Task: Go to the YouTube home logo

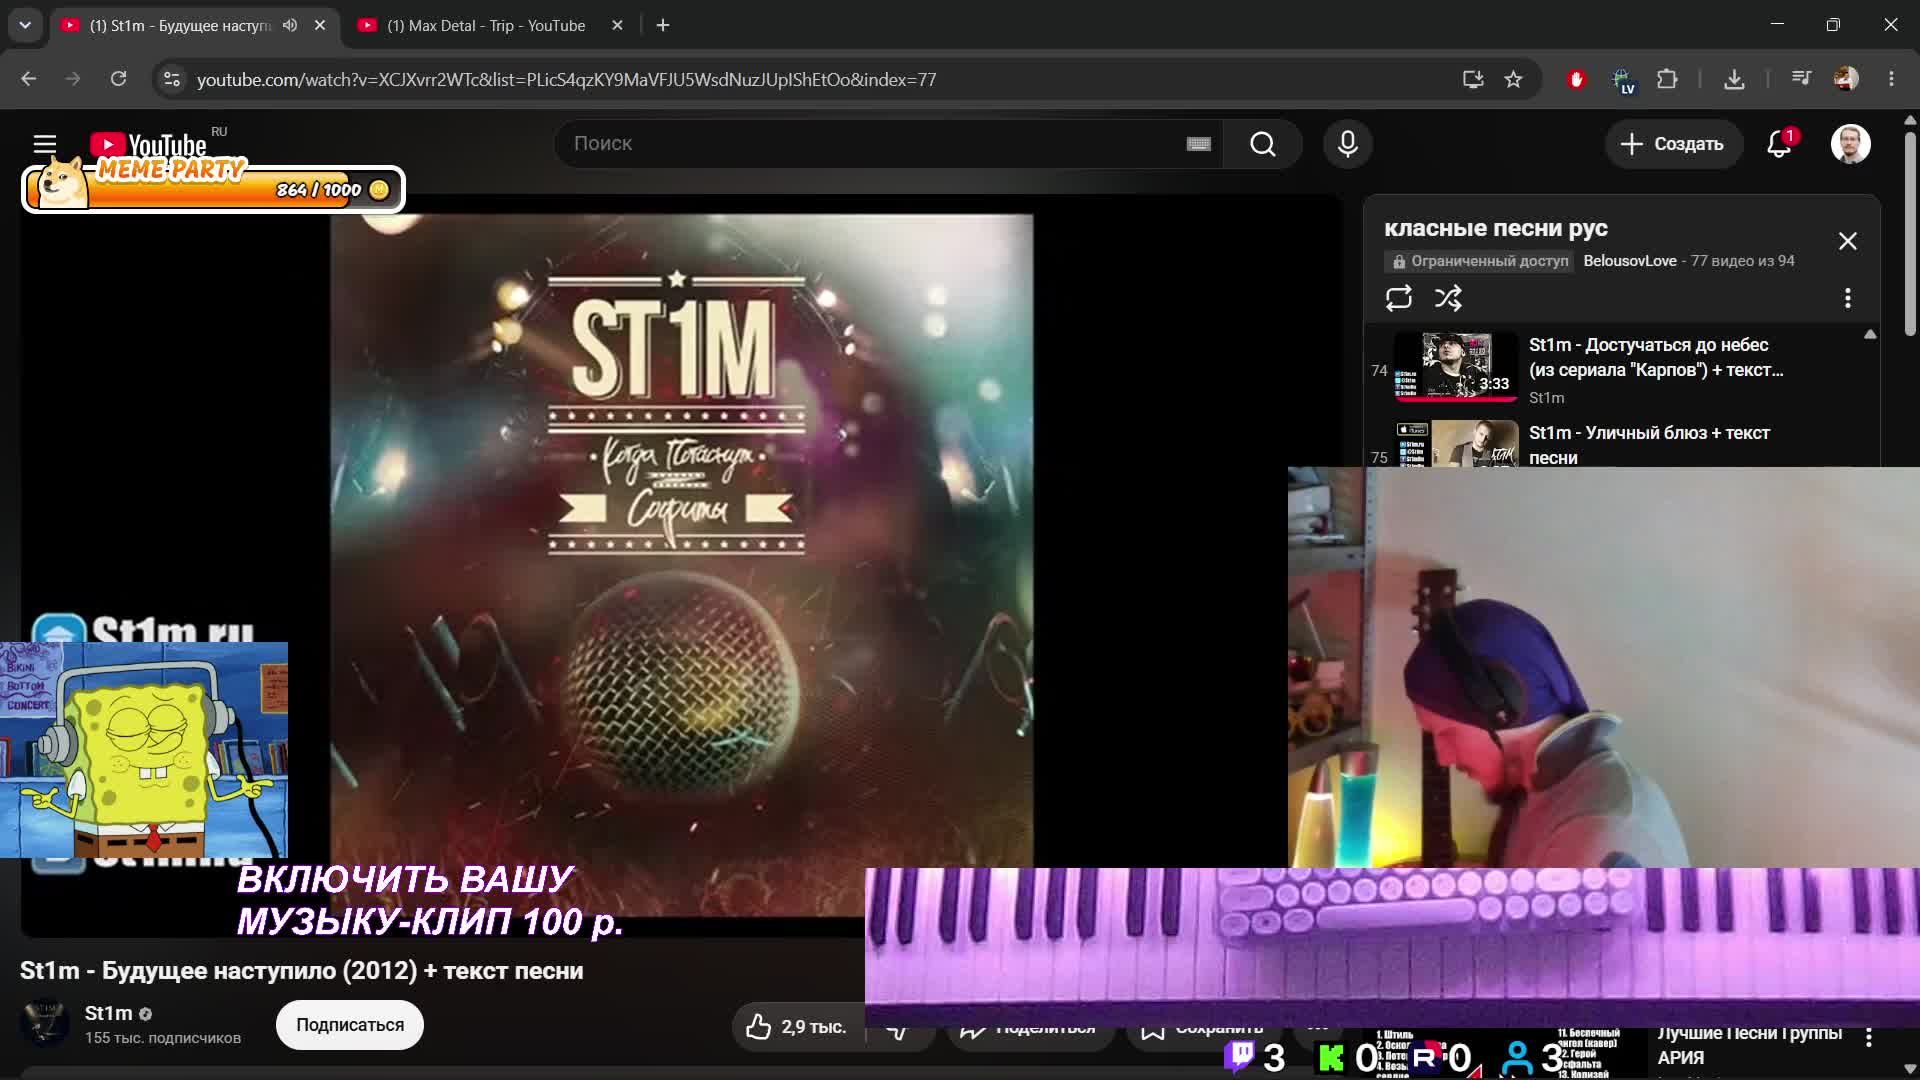Action: pos(148,145)
